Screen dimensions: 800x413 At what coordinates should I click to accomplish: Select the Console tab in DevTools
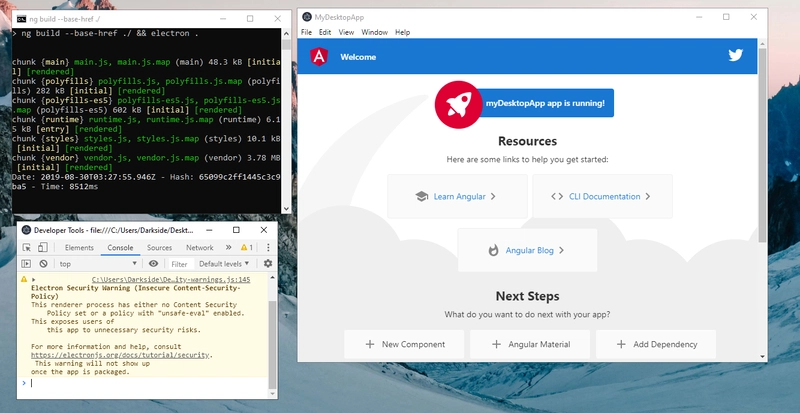click(120, 248)
